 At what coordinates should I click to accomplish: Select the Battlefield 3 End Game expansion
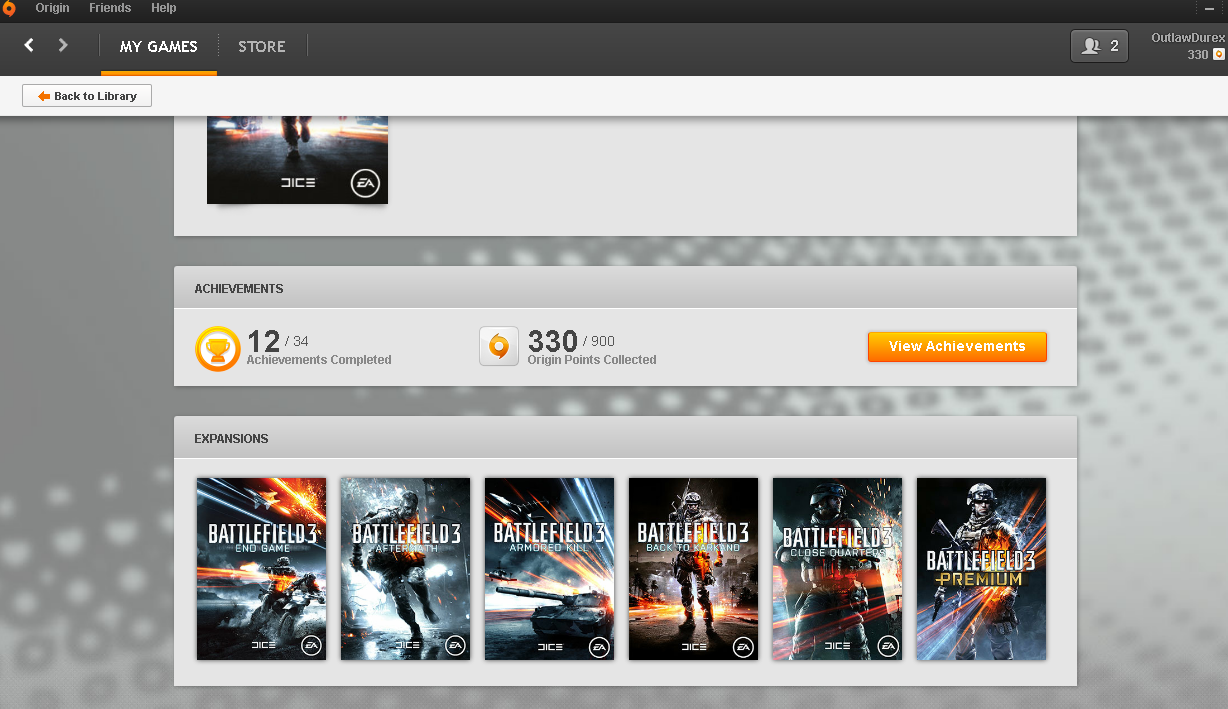261,569
